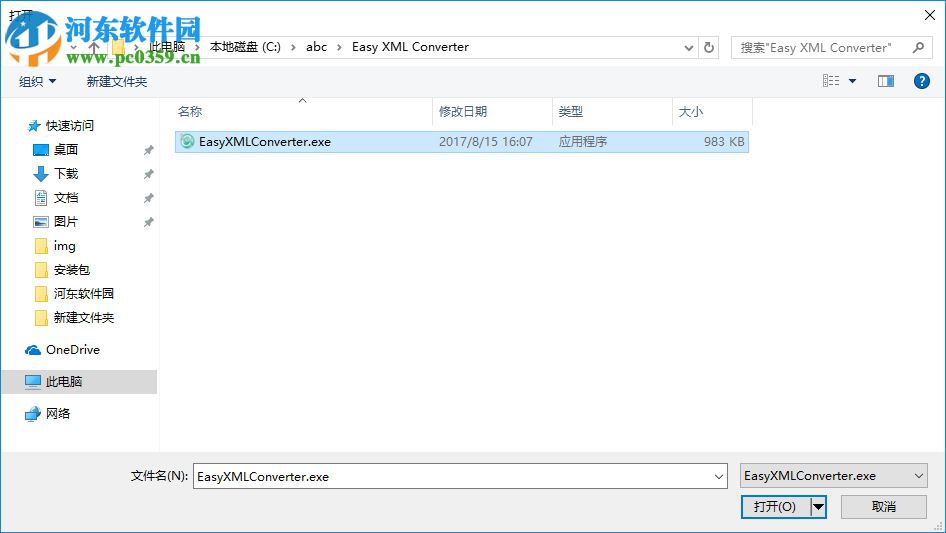This screenshot has width=946, height=533.
Task: Click the 2017/8/15 16:07 date cell
Action: click(486, 142)
